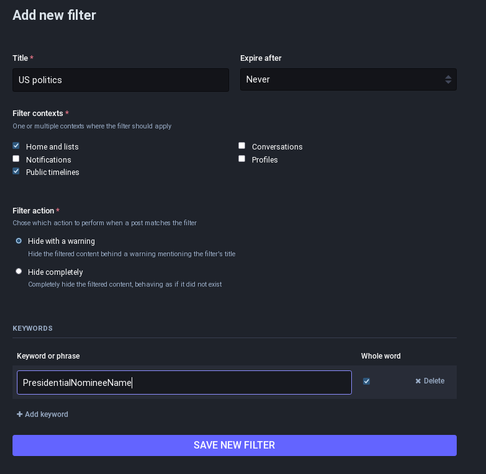Enable the Conversations checkbox

[242, 146]
